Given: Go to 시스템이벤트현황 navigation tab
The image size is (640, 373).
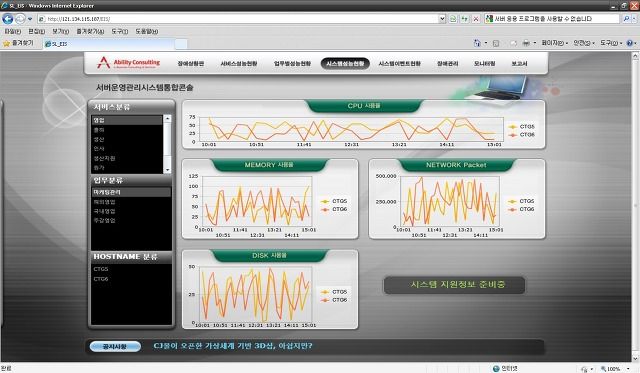Looking at the screenshot, I should [x=399, y=64].
